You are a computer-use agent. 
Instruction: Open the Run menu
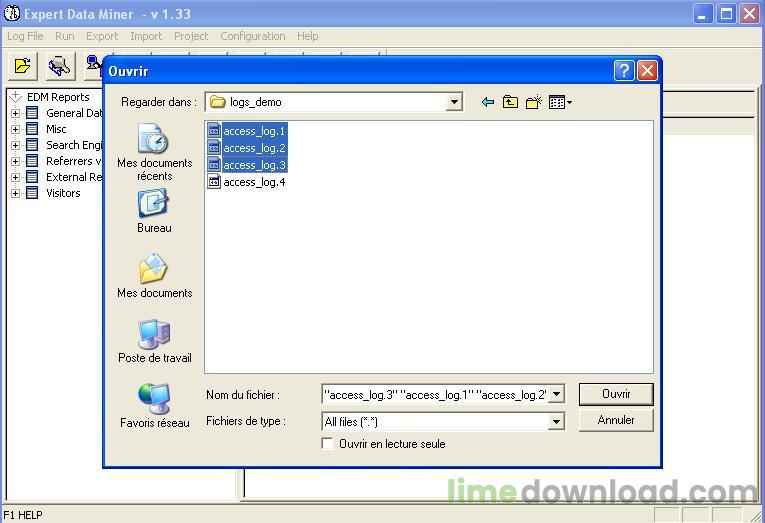coord(64,36)
